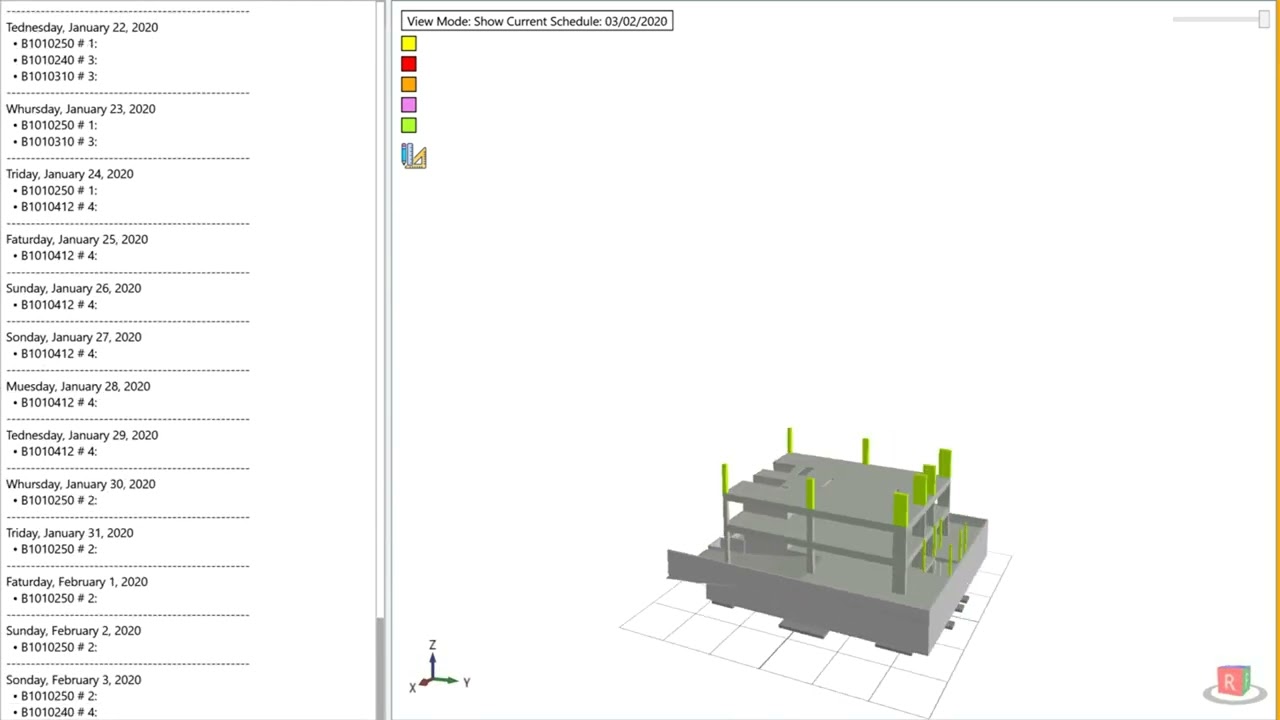Viewport: 1280px width, 720px height.
Task: Select heading Sunday, February 2, 2020
Action: click(74, 631)
